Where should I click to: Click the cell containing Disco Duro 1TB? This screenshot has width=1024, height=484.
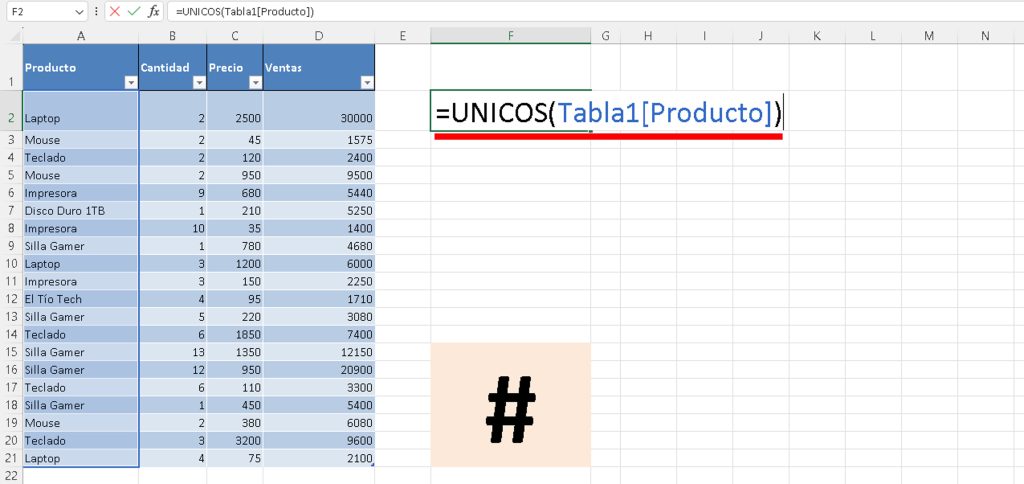(x=80, y=211)
